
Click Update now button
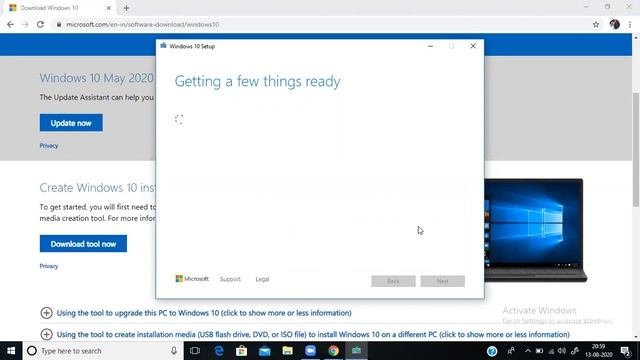click(71, 123)
